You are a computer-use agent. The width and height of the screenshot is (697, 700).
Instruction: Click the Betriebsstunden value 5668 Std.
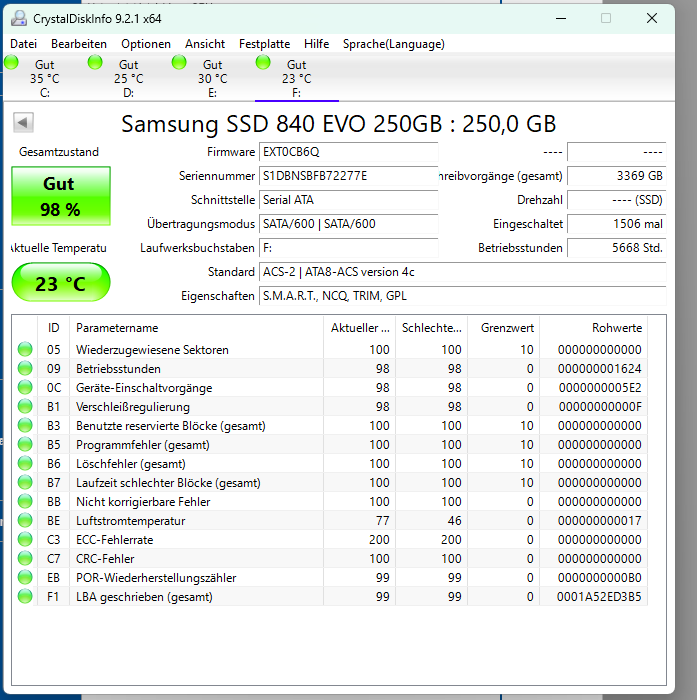(x=617, y=248)
